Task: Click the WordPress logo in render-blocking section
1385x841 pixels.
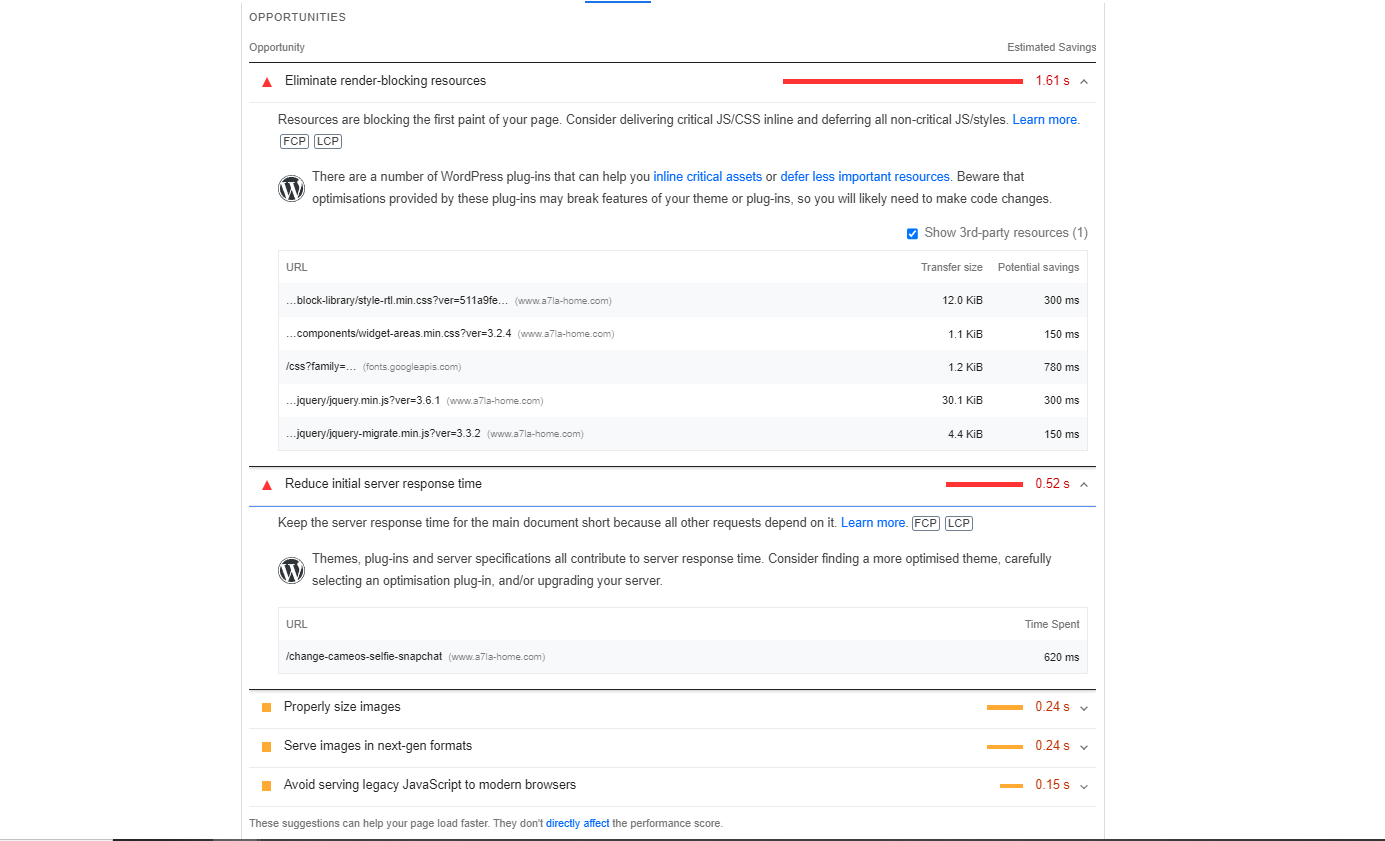Action: pyautogui.click(x=291, y=188)
